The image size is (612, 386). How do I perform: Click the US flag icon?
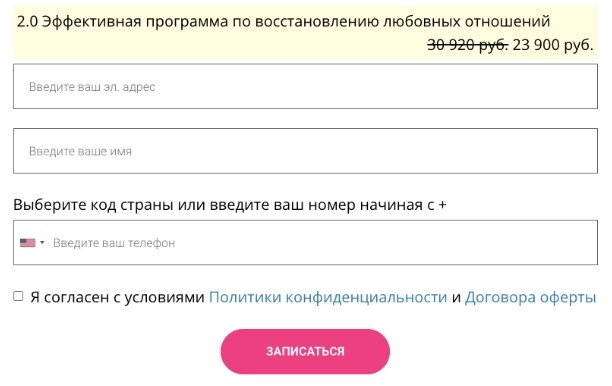point(28,243)
